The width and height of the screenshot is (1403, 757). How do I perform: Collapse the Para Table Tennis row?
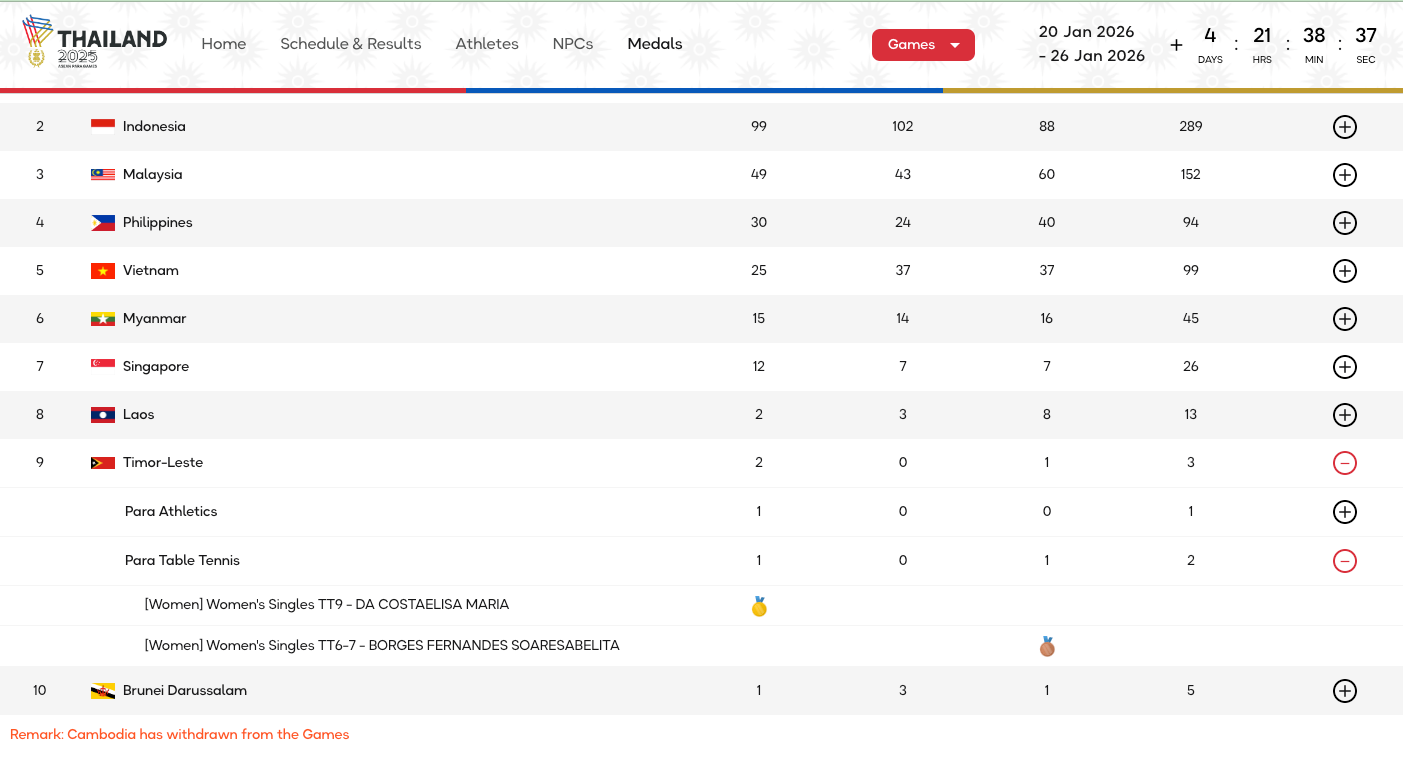click(x=1345, y=561)
